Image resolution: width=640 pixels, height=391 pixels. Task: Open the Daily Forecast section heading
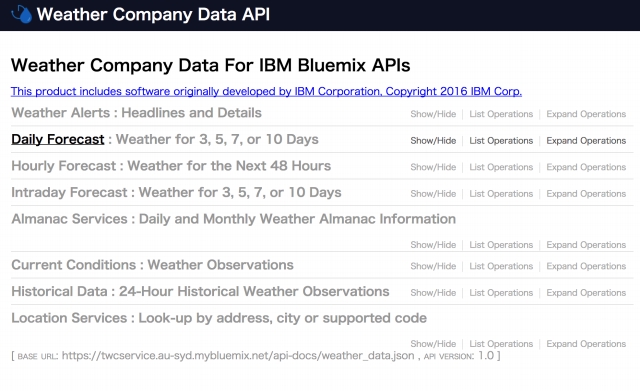[58, 139]
